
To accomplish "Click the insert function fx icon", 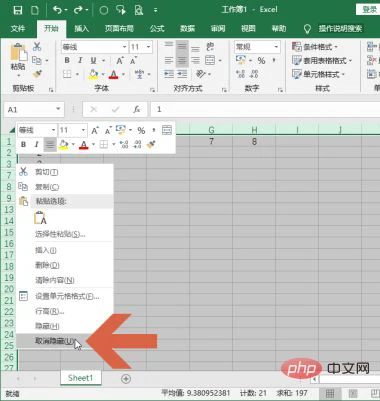I will click(137, 109).
